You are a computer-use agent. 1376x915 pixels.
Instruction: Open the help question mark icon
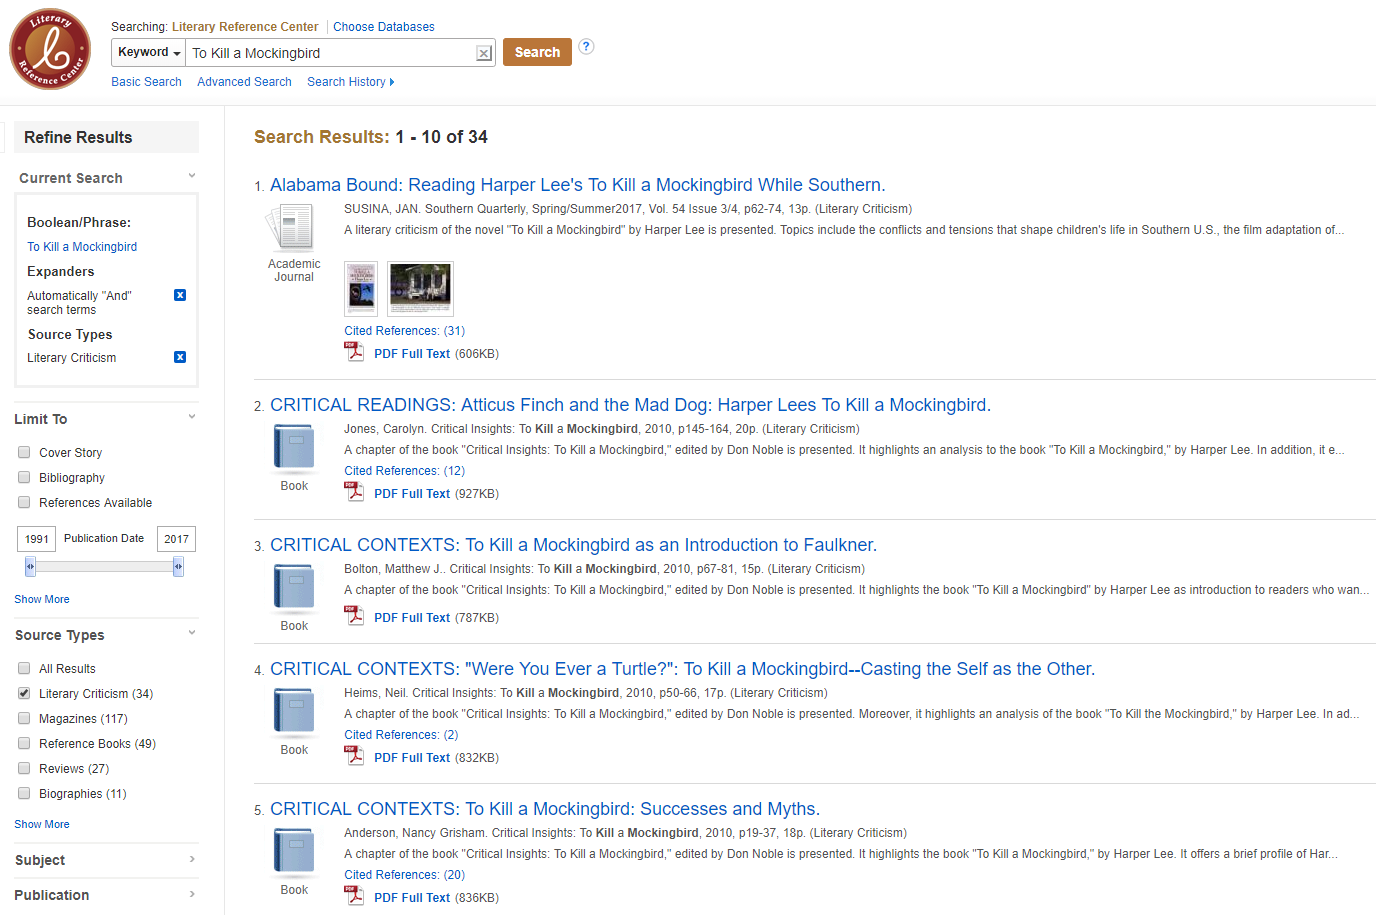(586, 46)
